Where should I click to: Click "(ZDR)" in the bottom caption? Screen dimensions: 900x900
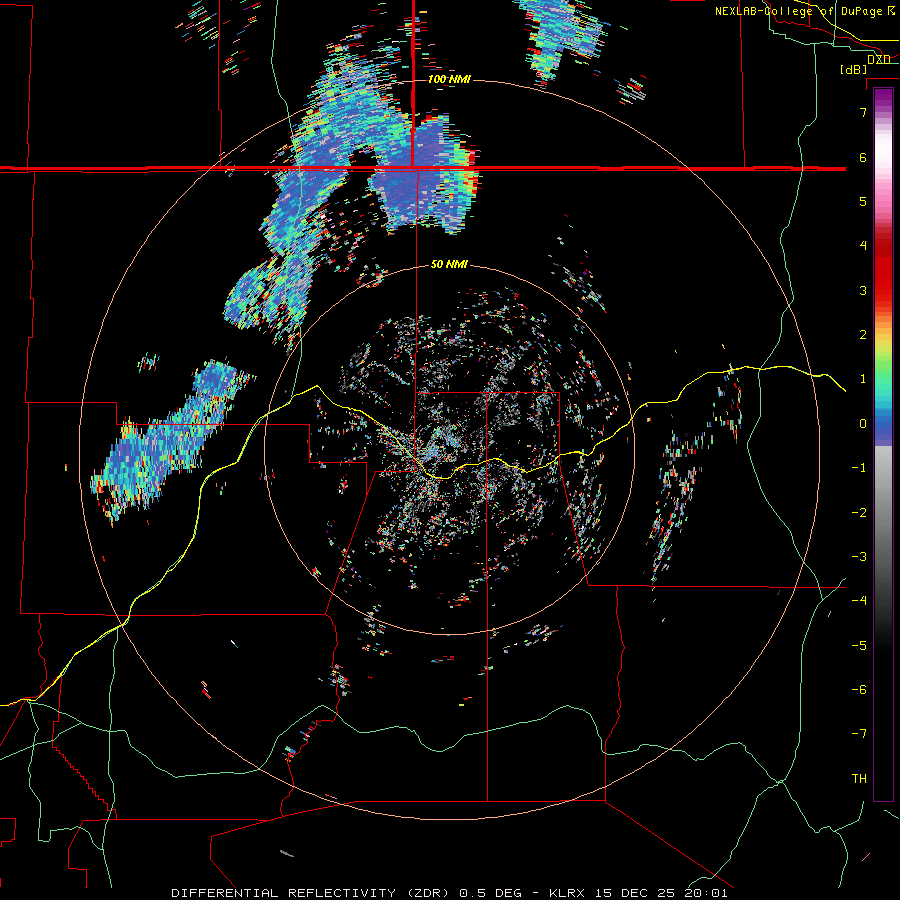(429, 893)
